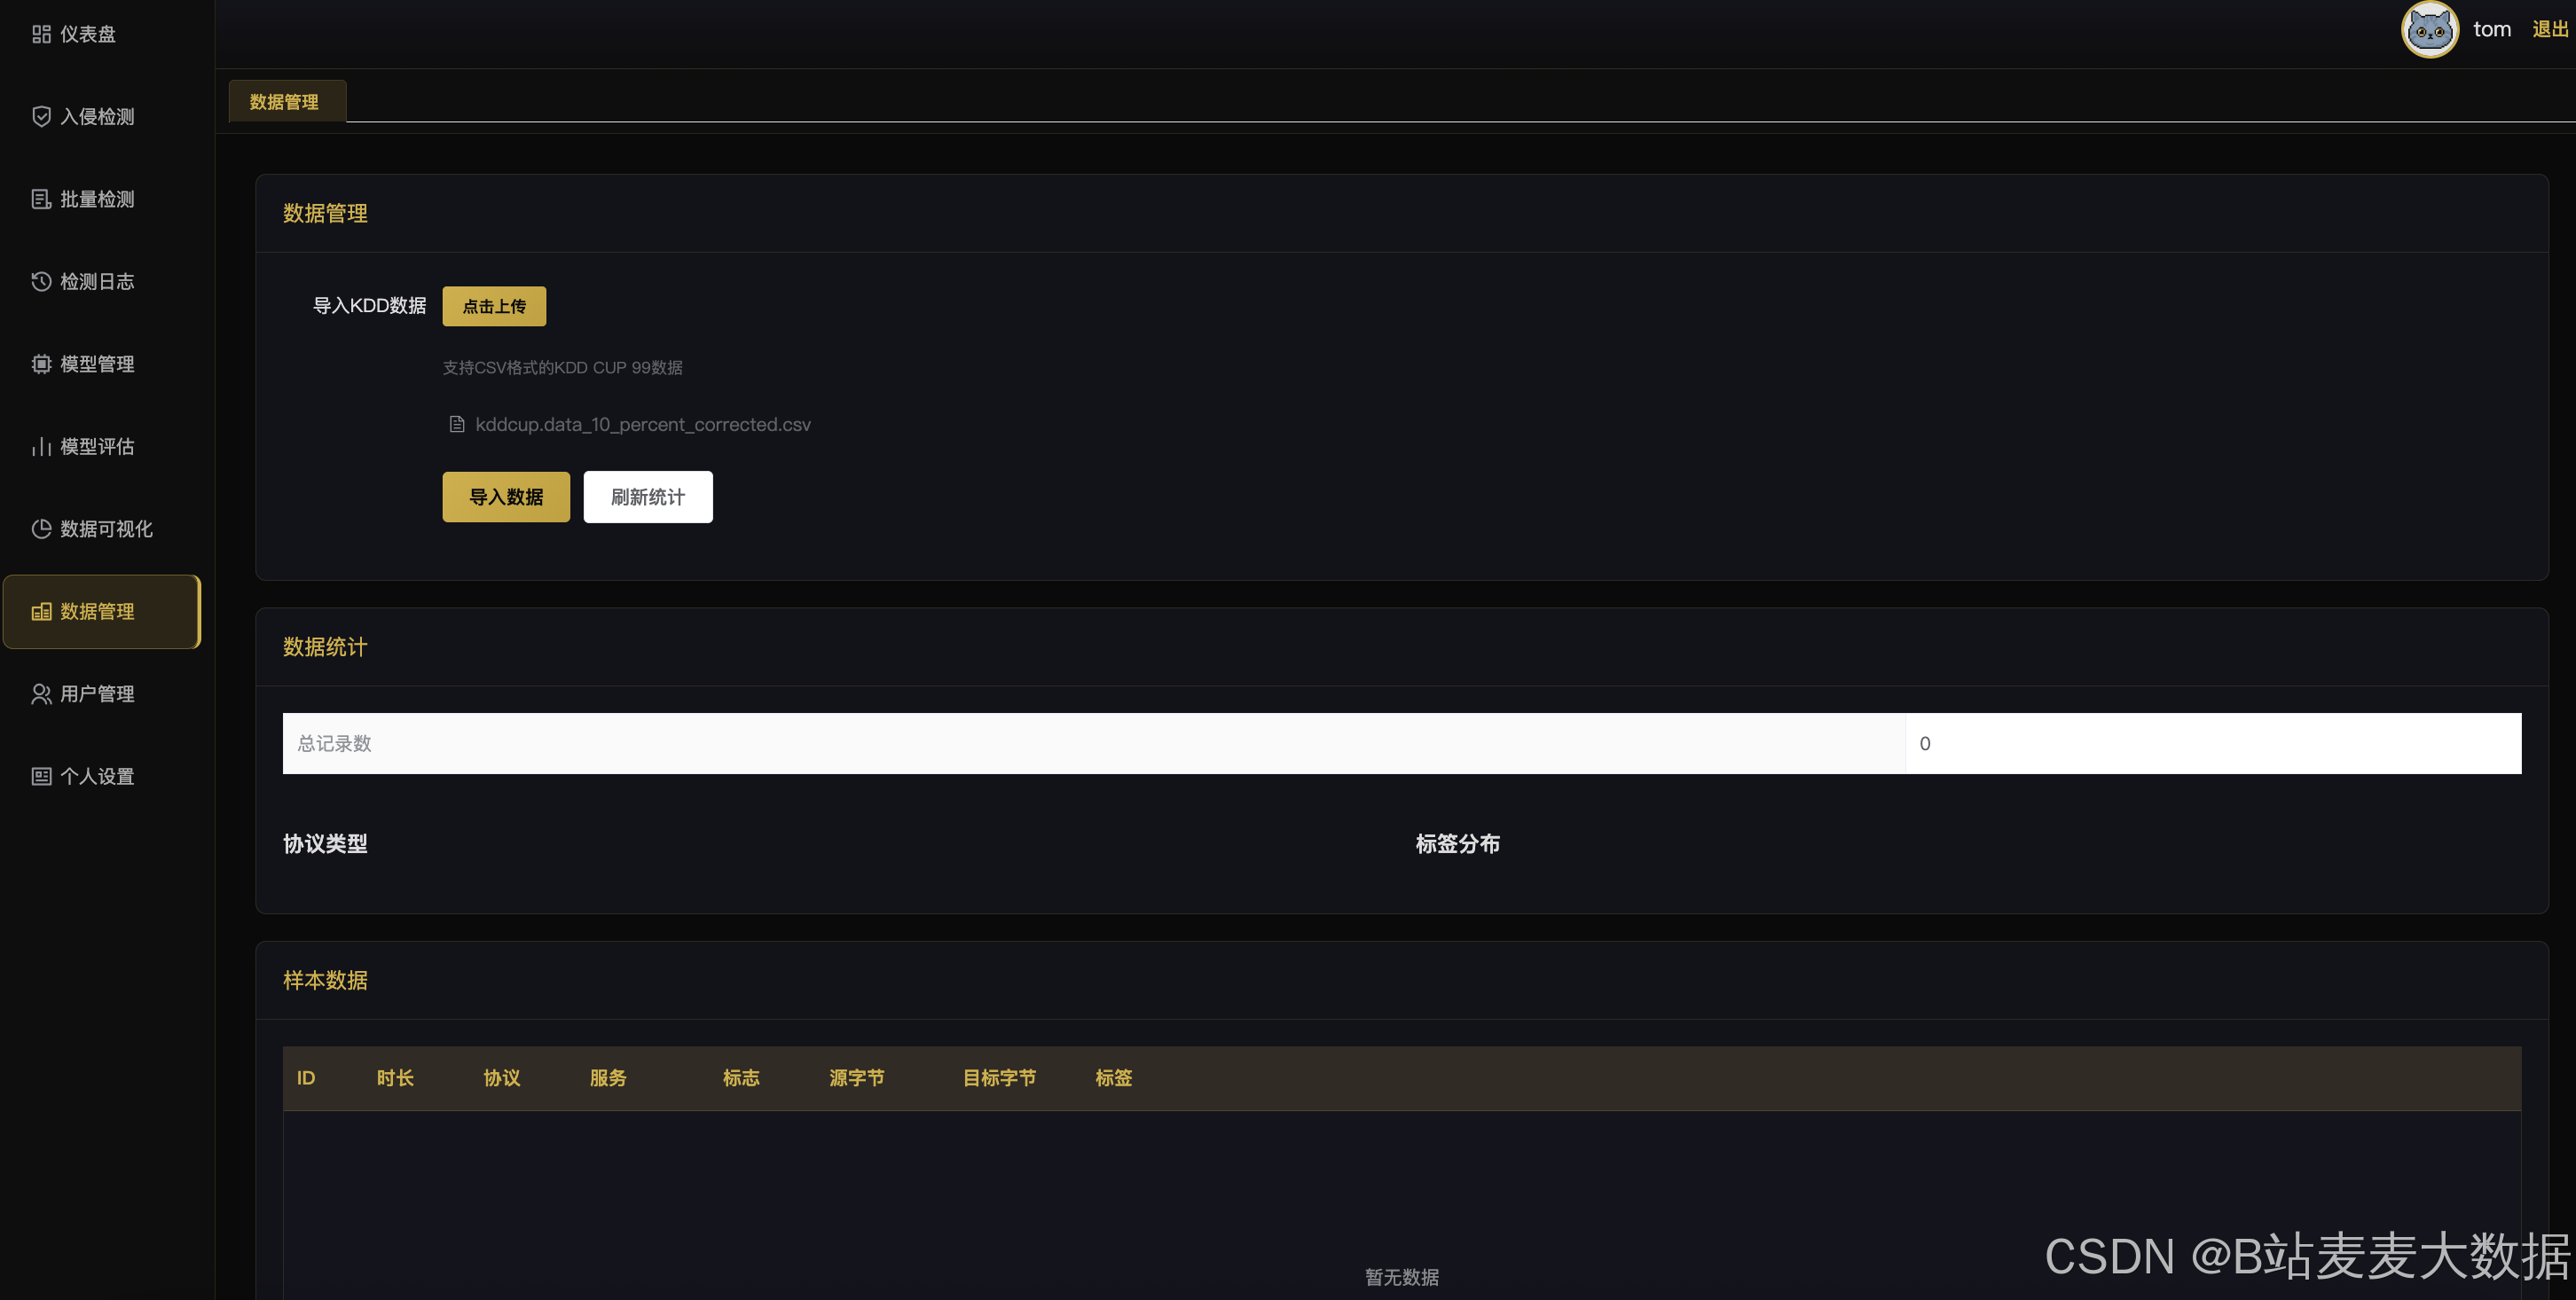
Task: Click the 退出 logout link
Action: [2549, 30]
